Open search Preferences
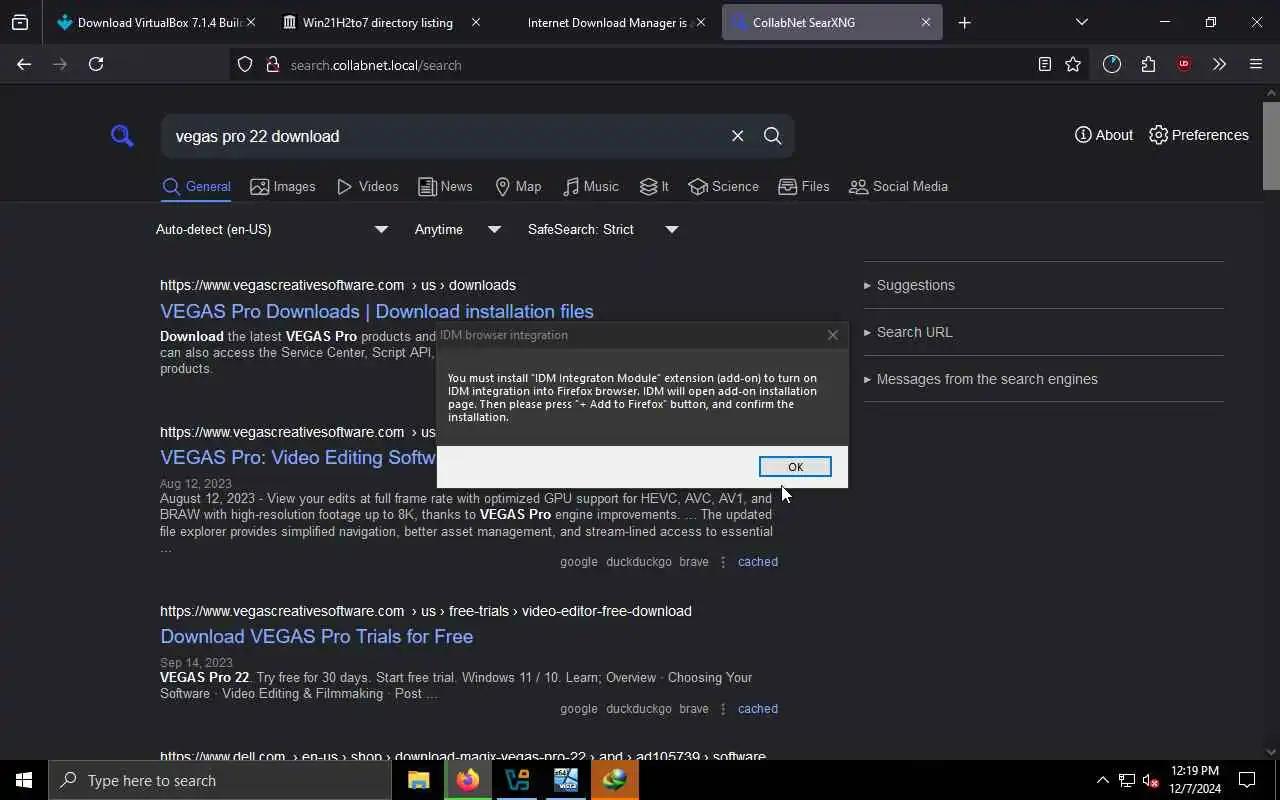 [1199, 135]
